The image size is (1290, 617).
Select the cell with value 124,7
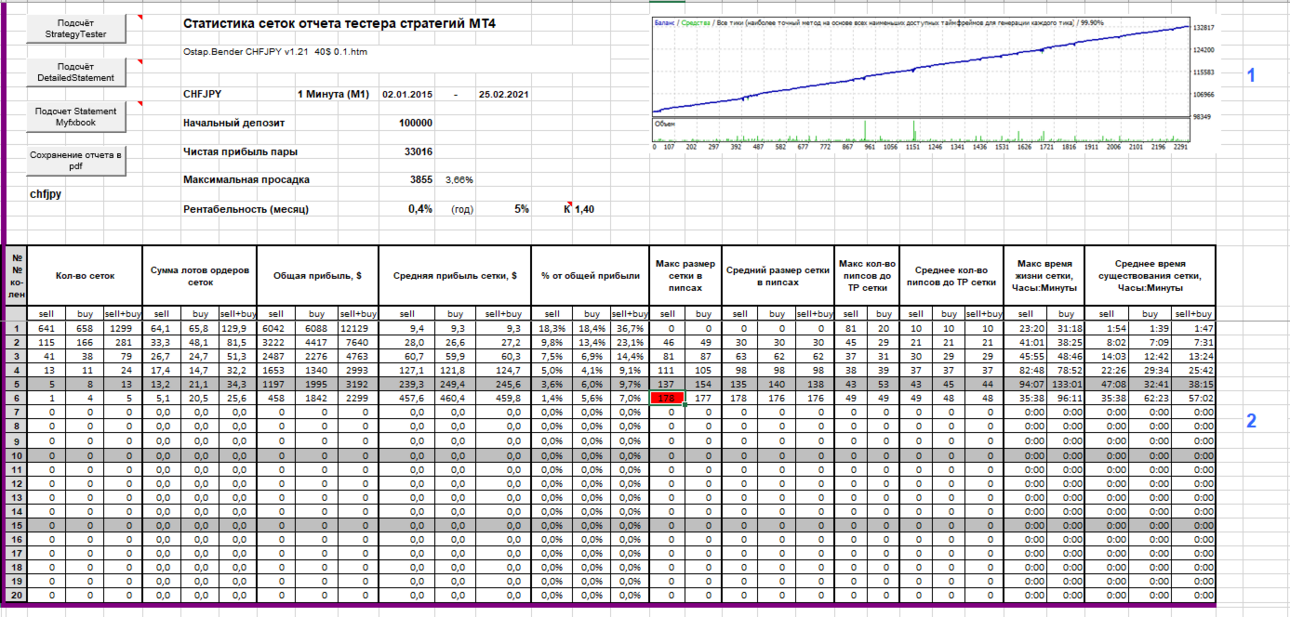[504, 370]
